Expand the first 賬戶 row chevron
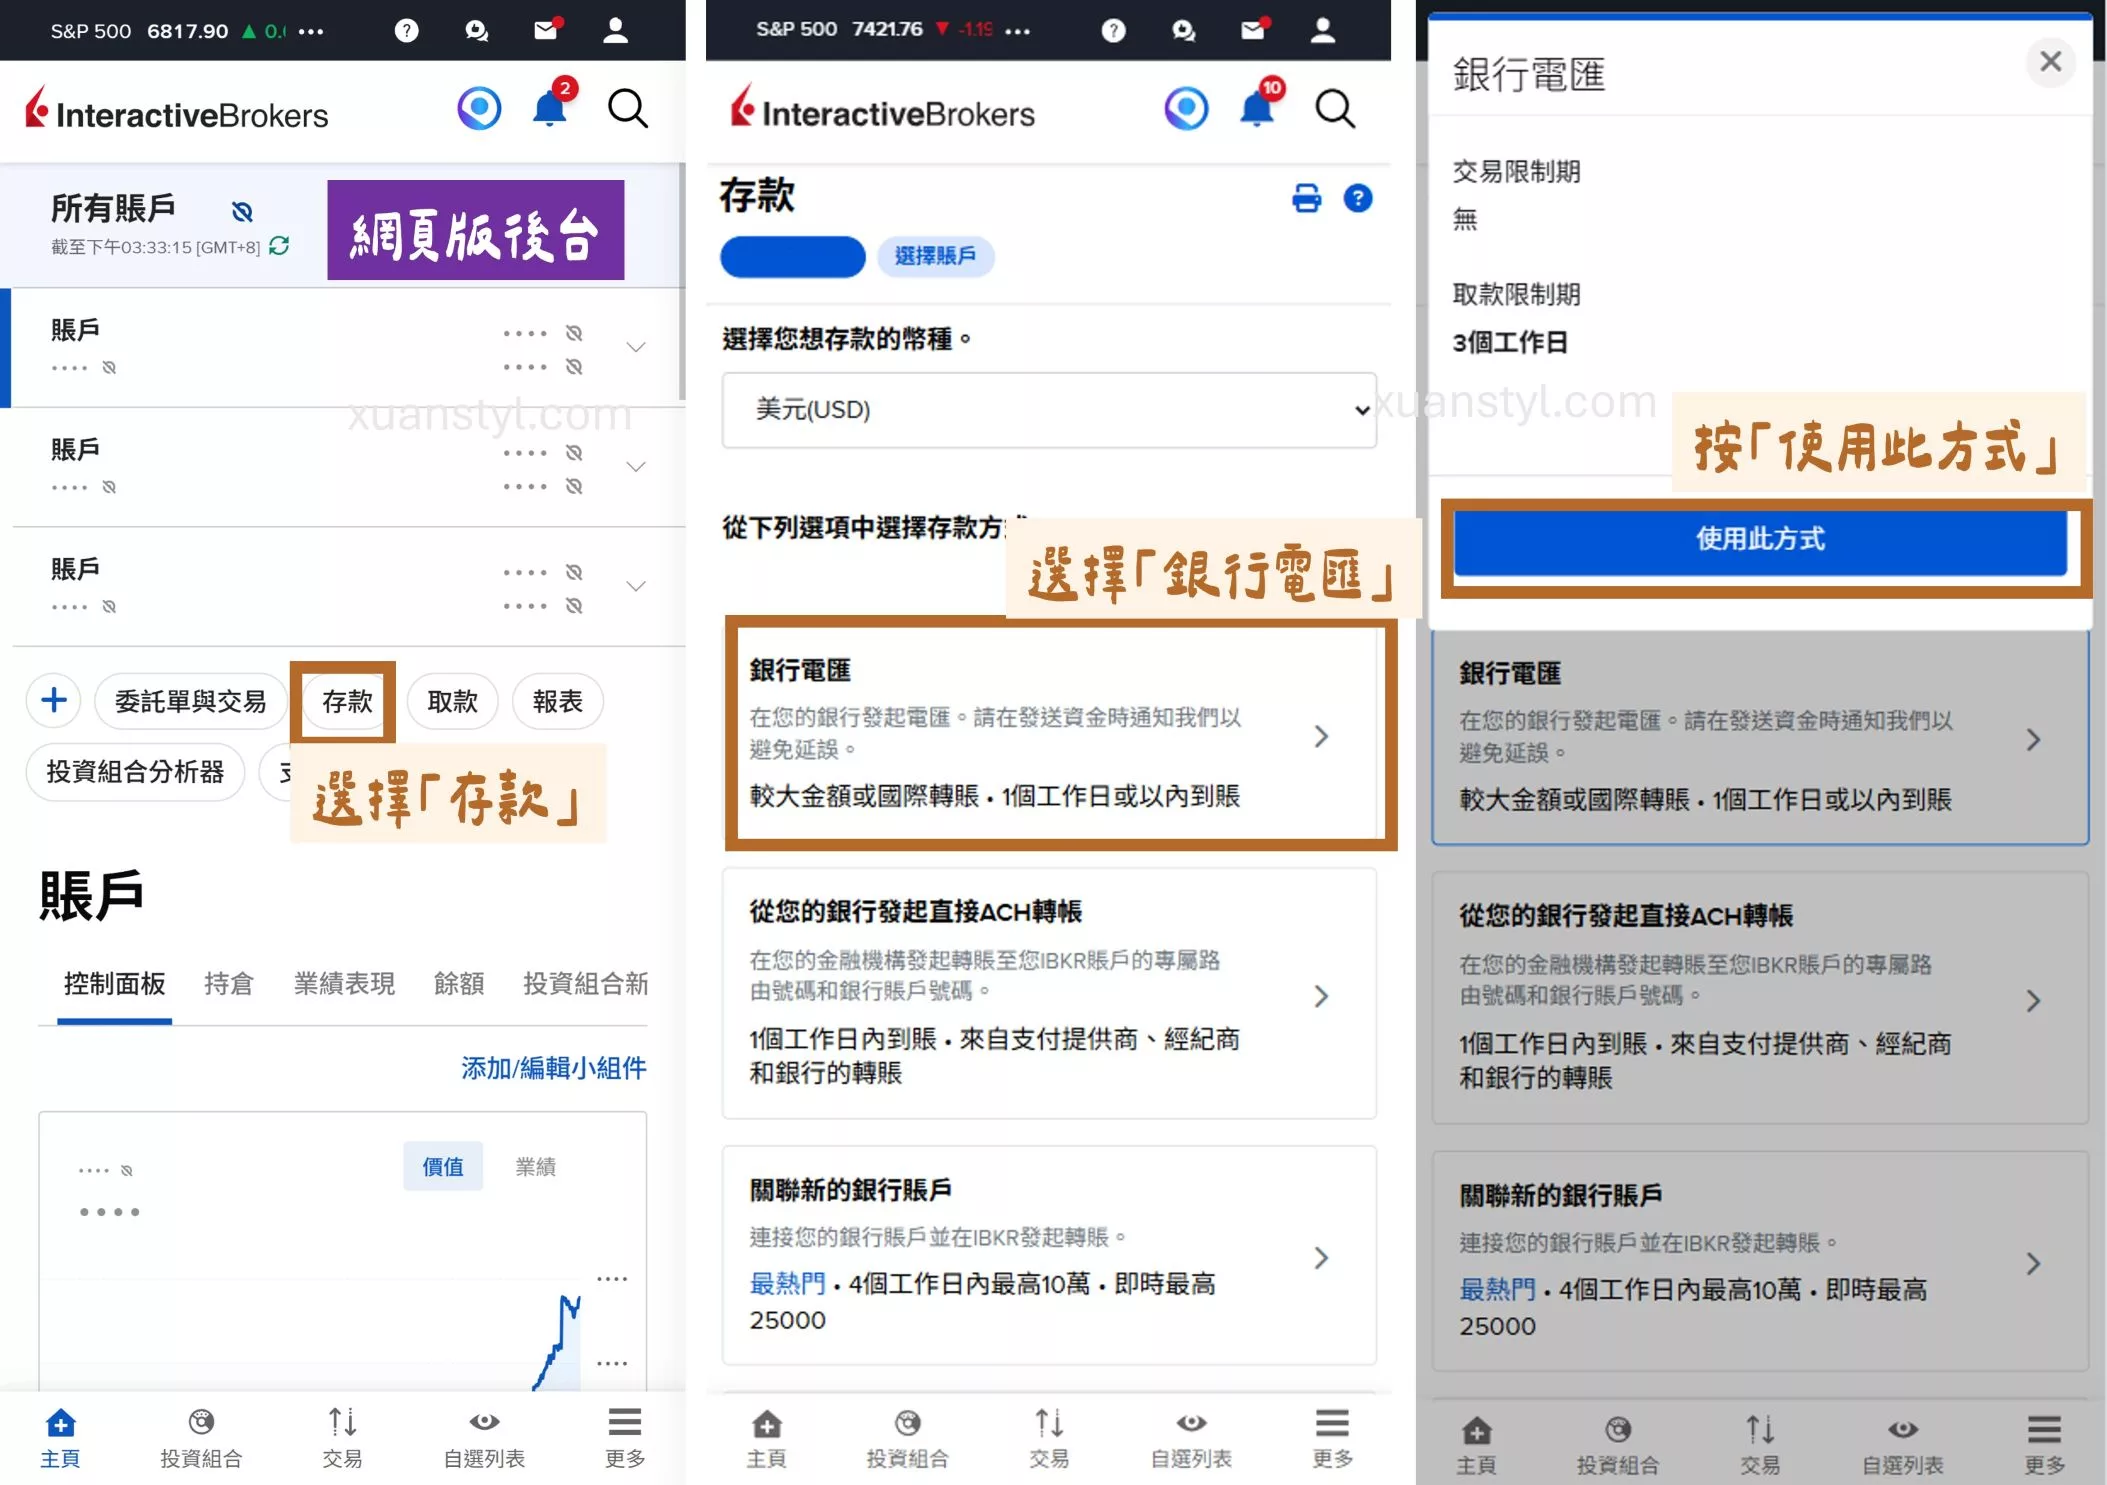The width and height of the screenshot is (2107, 1485). 635,347
